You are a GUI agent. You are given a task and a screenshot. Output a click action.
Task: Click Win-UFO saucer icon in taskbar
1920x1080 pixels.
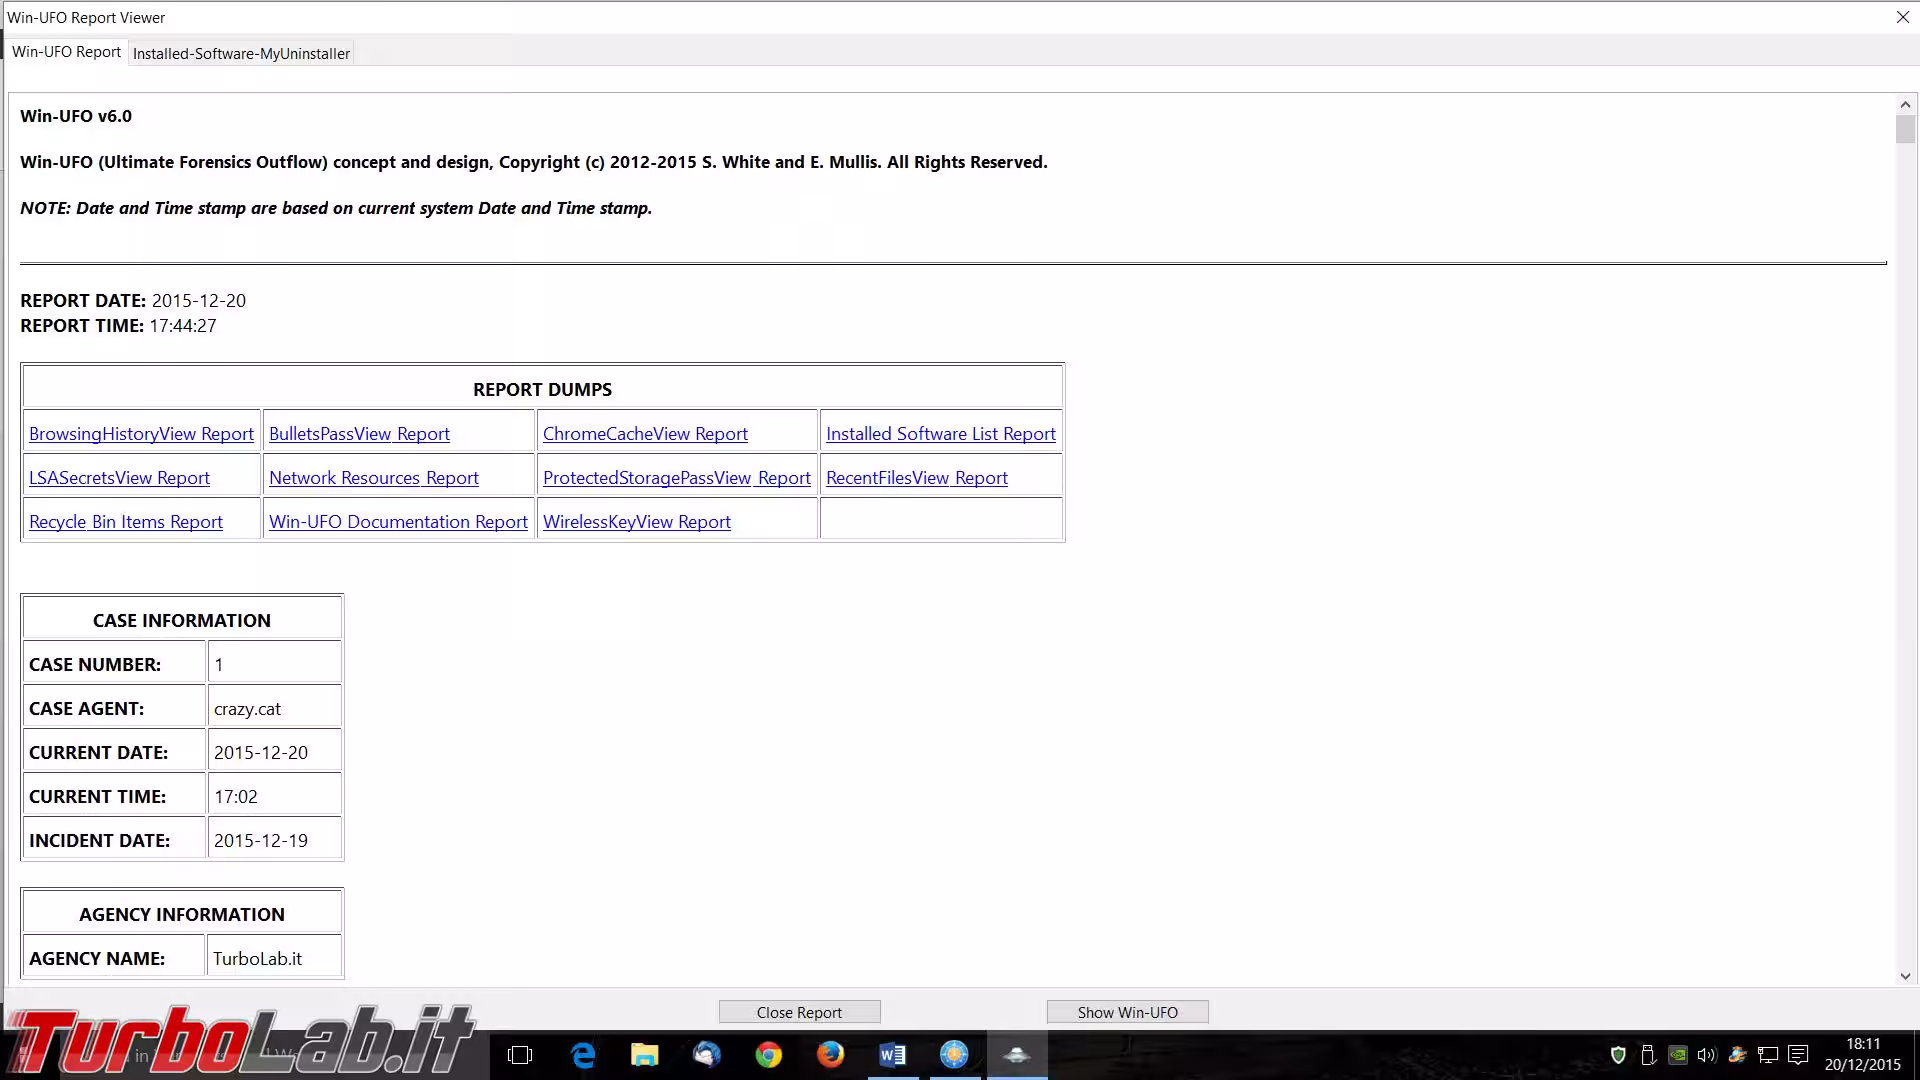1016,1055
